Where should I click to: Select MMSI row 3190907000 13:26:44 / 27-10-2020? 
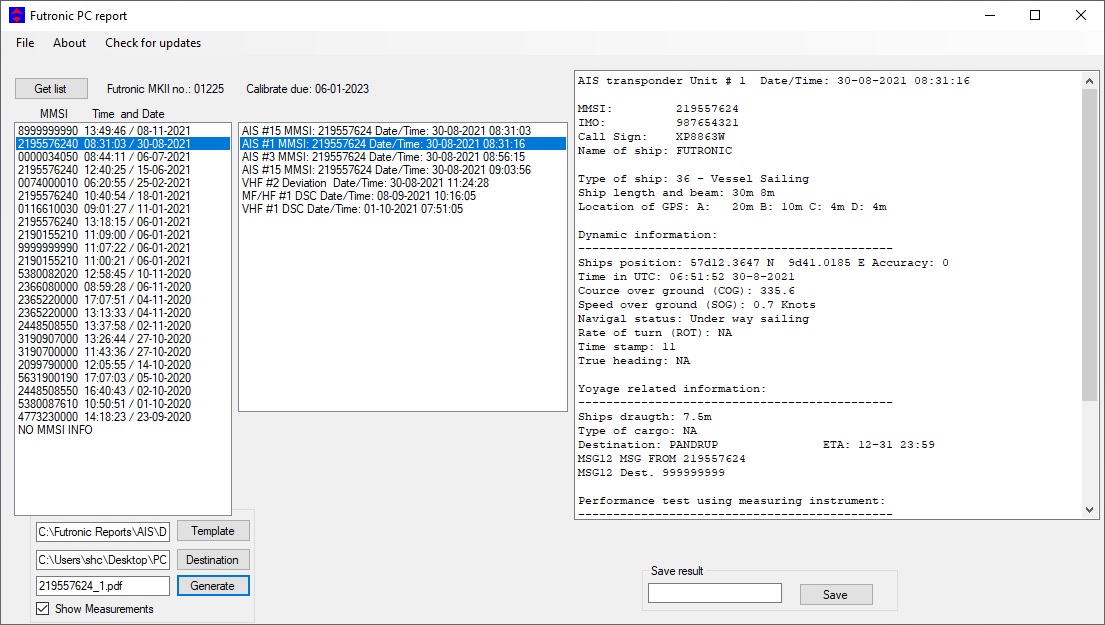click(123, 339)
